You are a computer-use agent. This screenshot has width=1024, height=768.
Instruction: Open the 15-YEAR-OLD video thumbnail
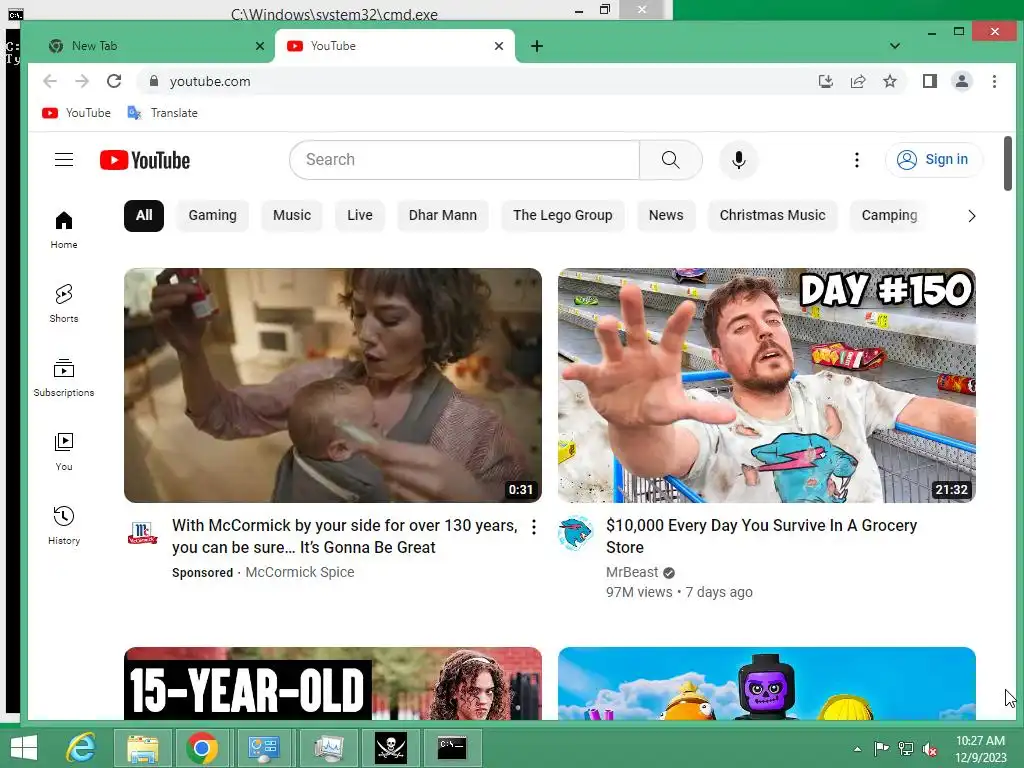click(333, 683)
